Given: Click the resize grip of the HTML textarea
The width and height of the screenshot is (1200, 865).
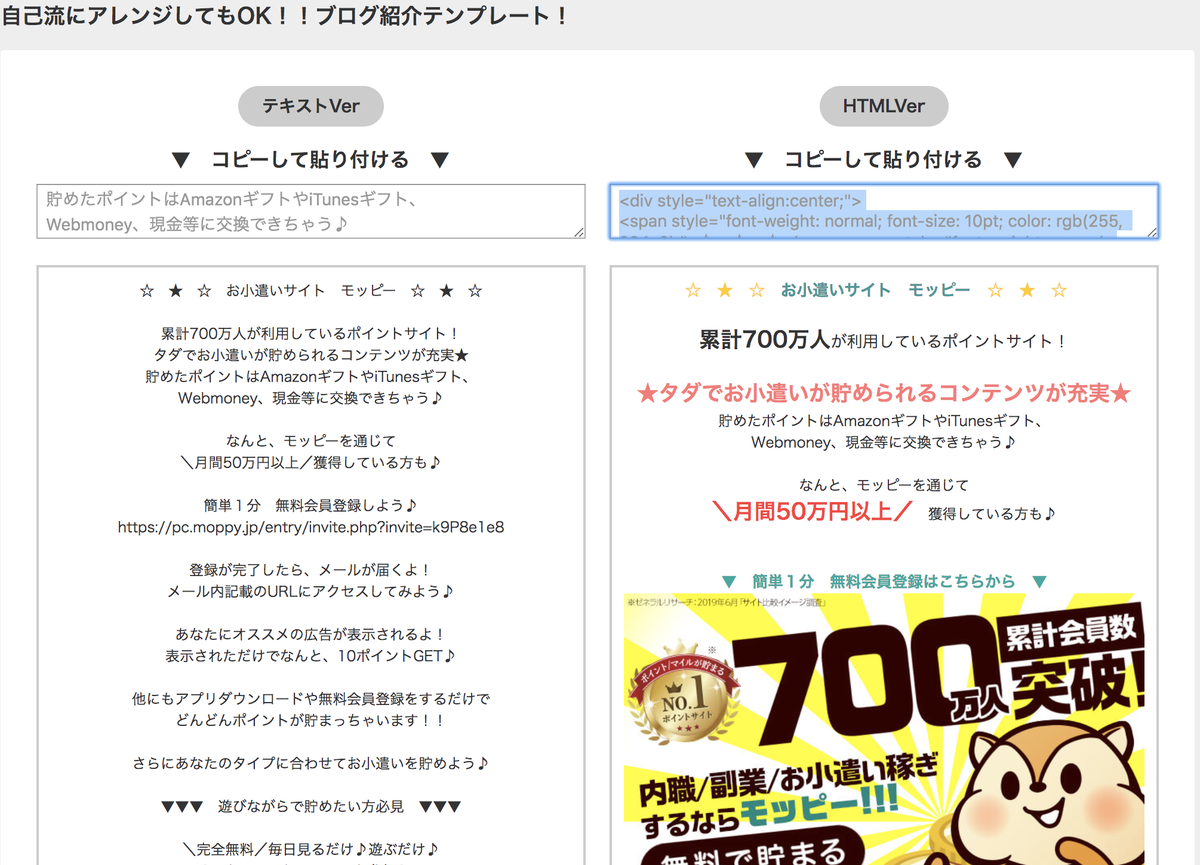Looking at the screenshot, I should point(1153,233).
